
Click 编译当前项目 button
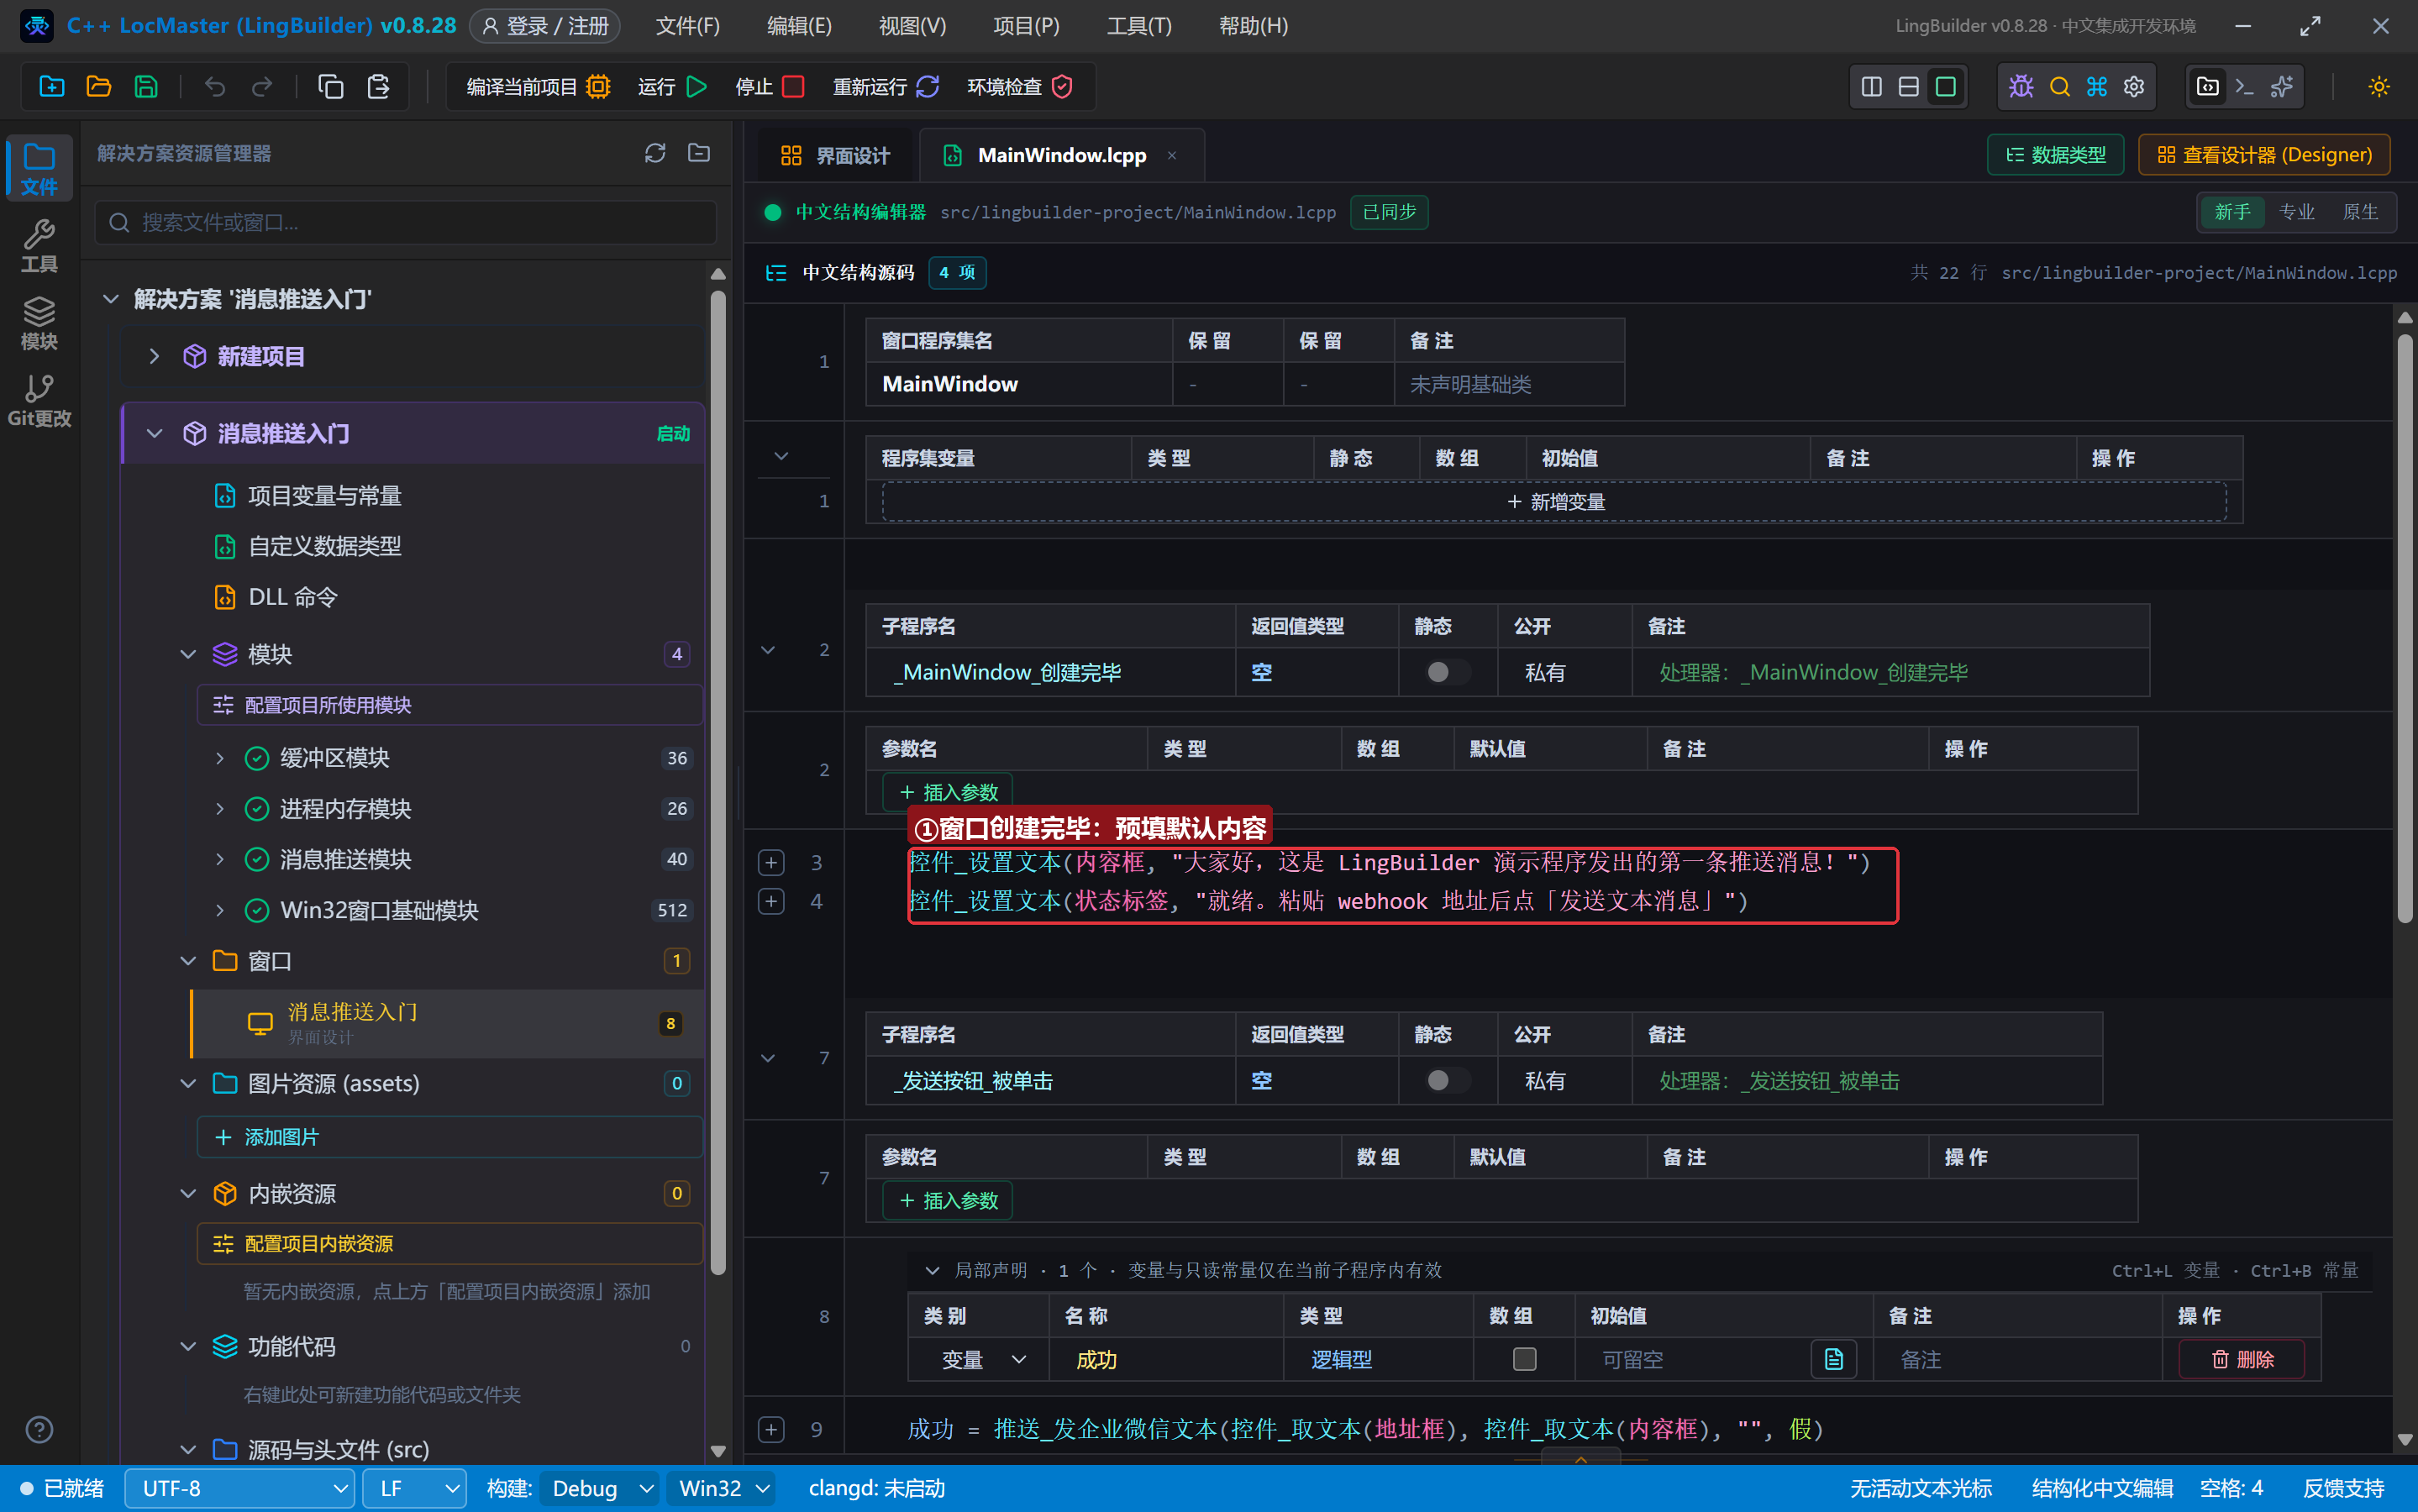coord(538,87)
